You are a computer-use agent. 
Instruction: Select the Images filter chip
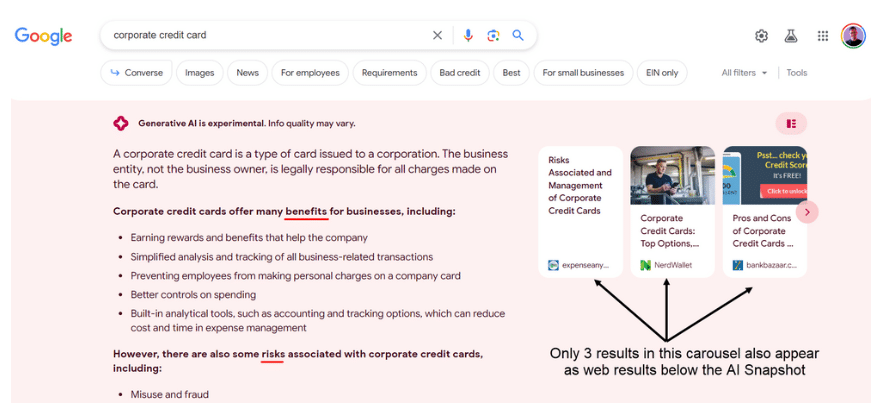click(x=200, y=73)
